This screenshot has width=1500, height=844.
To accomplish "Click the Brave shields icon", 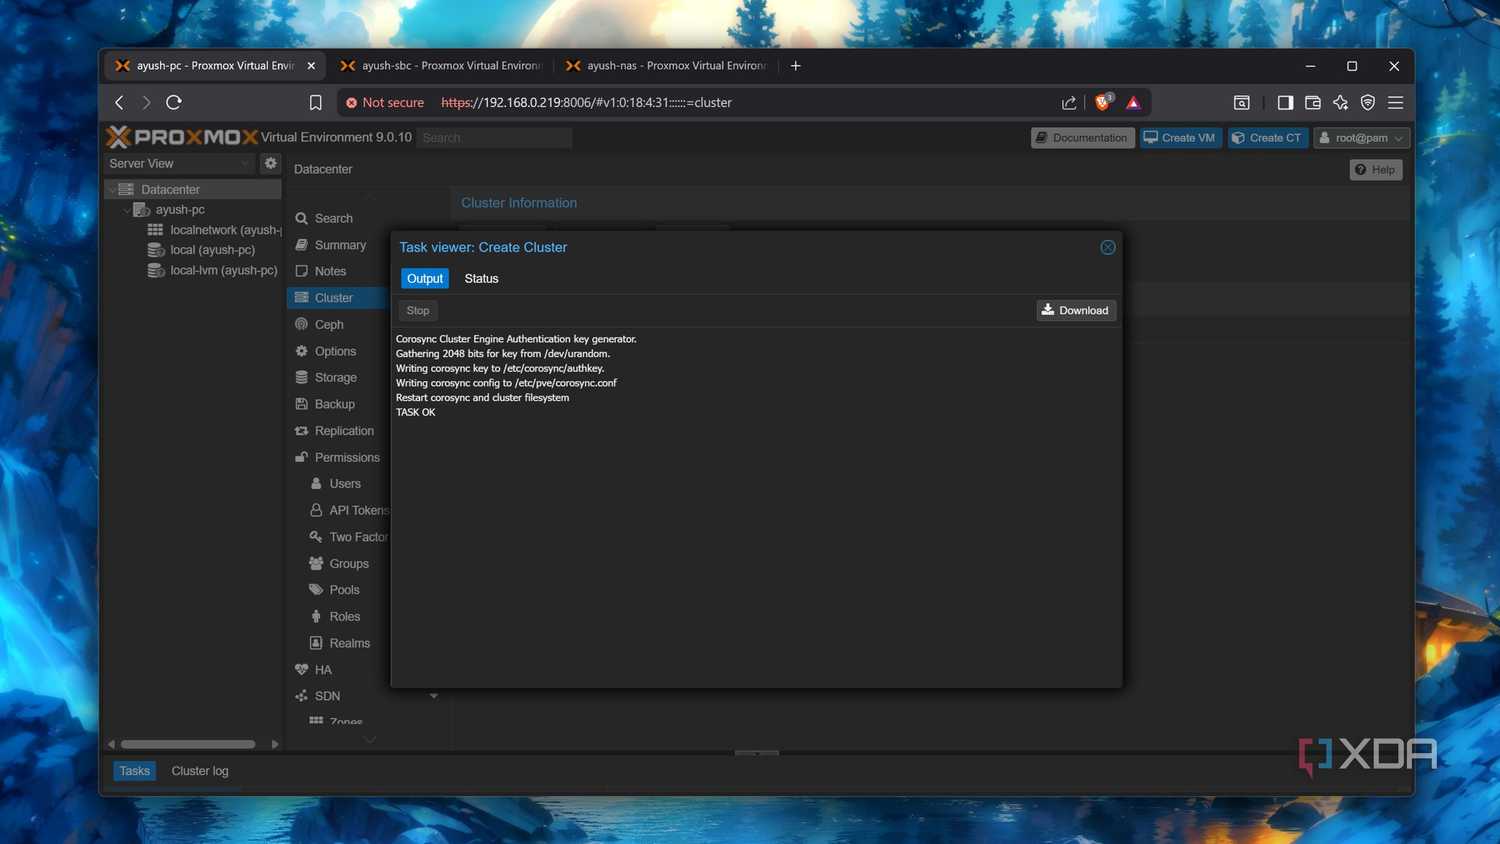I will [1103, 102].
